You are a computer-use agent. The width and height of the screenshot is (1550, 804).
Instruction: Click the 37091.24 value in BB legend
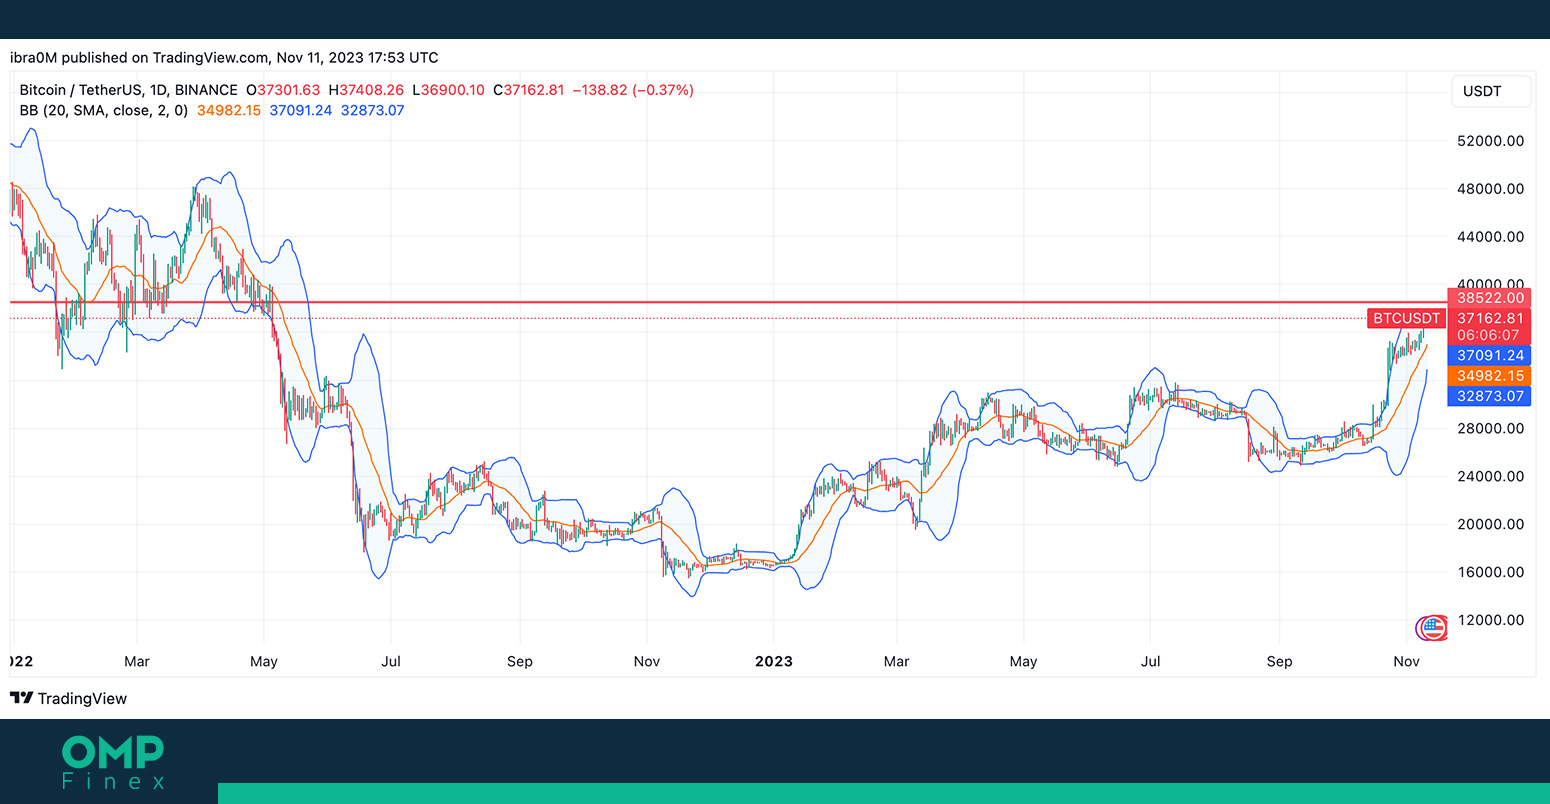point(301,110)
